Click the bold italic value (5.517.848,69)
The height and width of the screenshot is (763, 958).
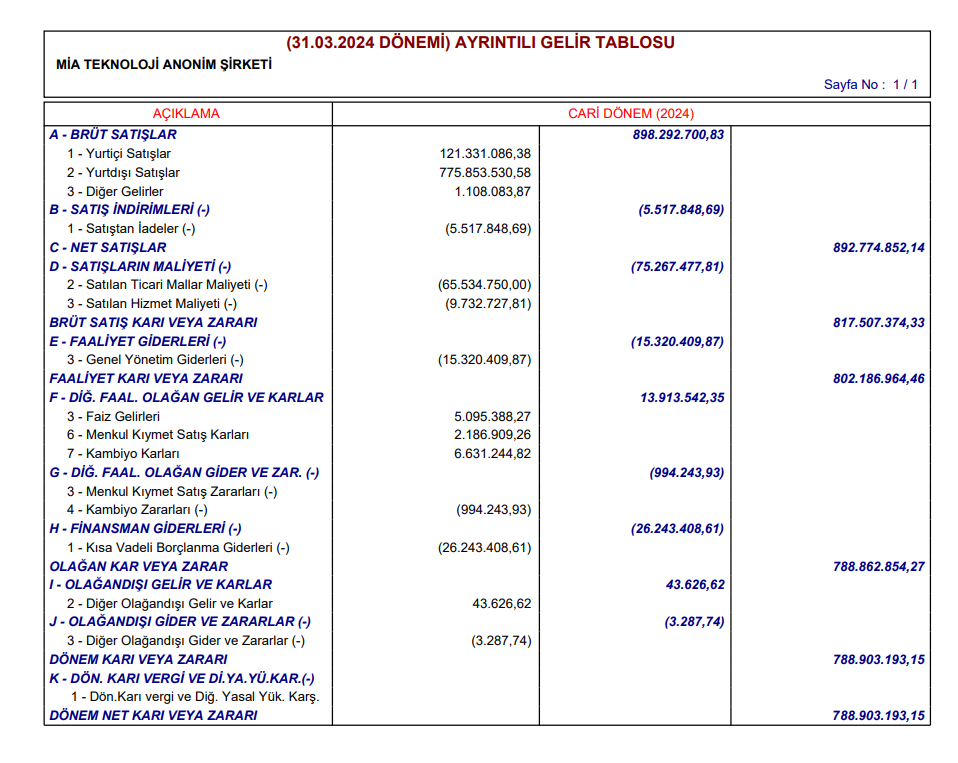point(681,210)
